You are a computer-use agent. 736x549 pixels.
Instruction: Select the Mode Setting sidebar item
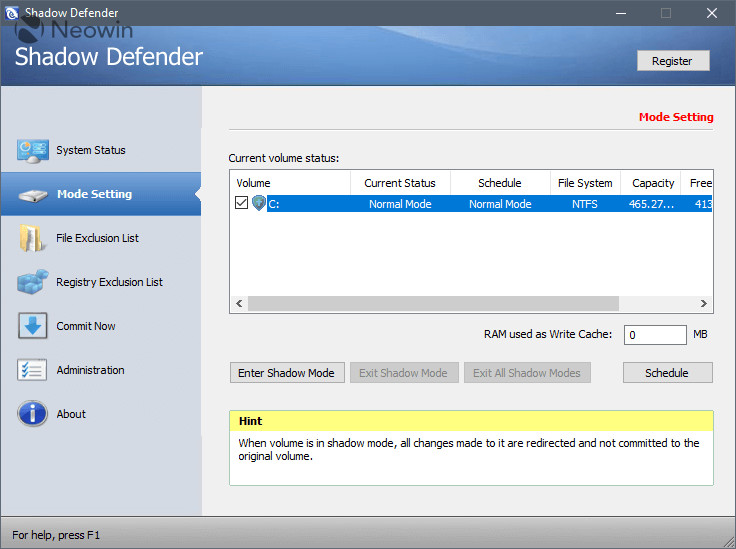[x=101, y=194]
